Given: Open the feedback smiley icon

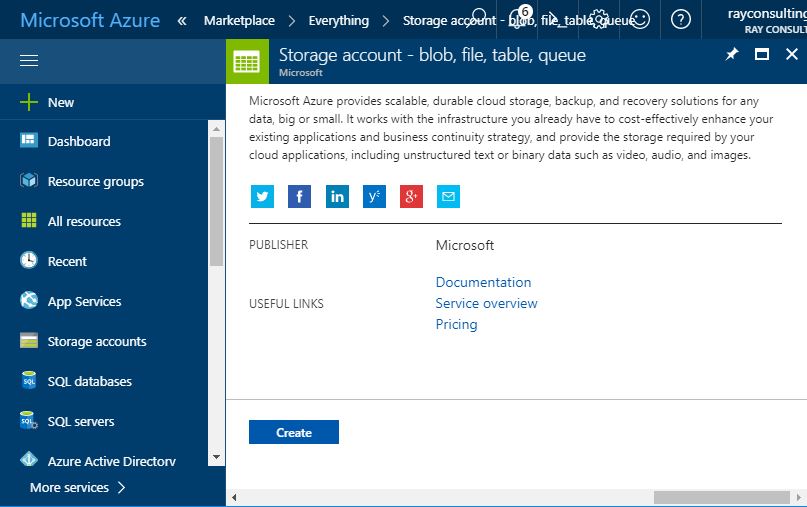Looking at the screenshot, I should tap(640, 20).
